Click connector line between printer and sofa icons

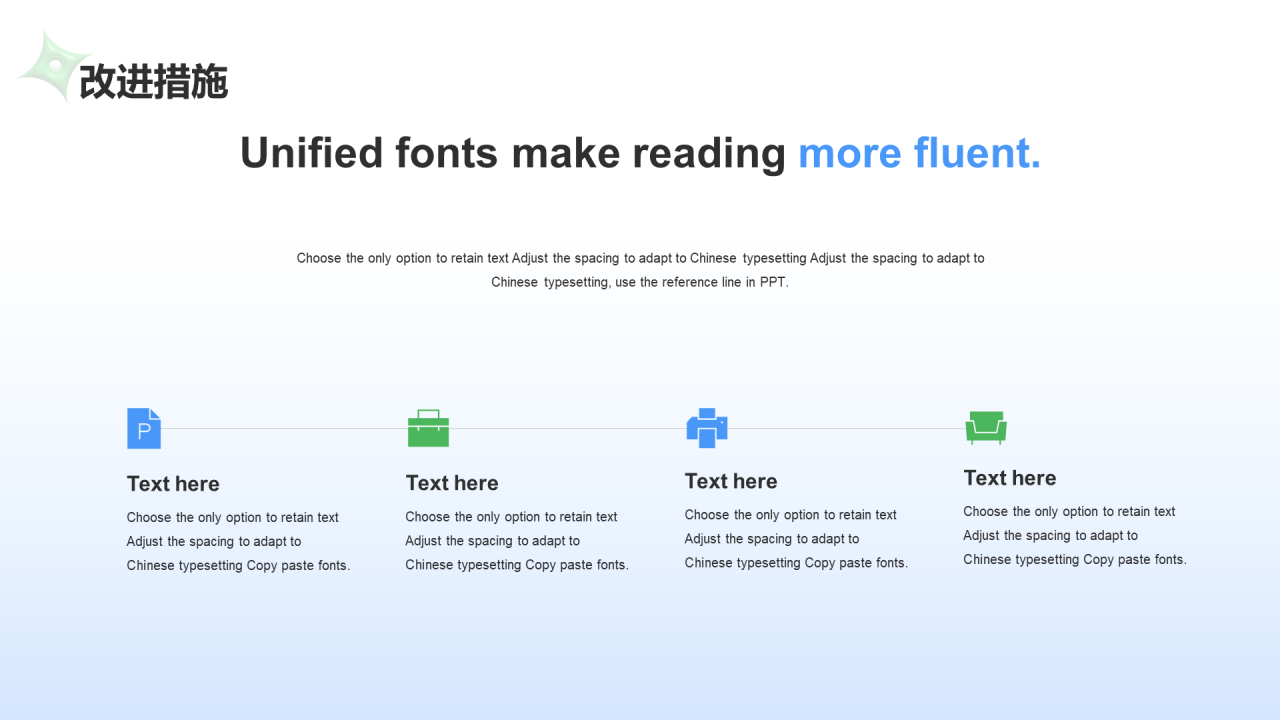[x=846, y=428]
